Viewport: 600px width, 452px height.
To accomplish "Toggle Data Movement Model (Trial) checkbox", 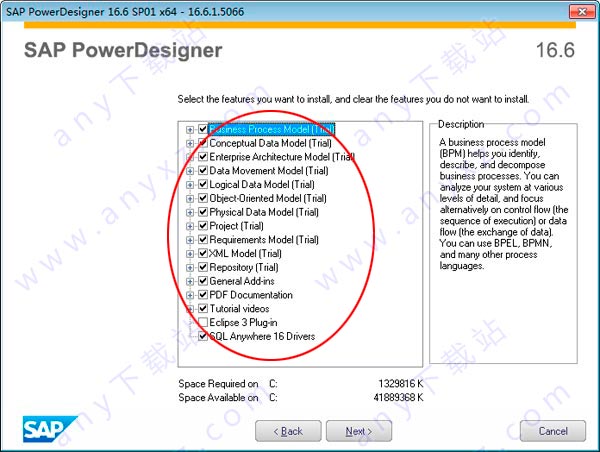I will (x=203, y=170).
